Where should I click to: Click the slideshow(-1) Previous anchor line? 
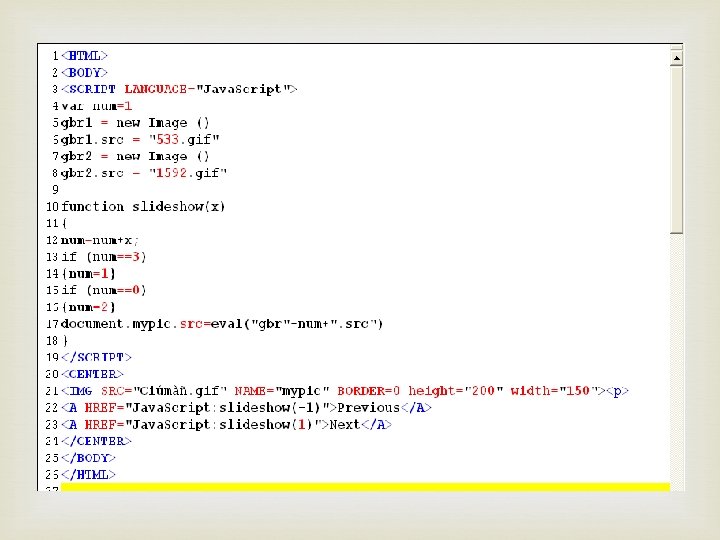(x=246, y=408)
